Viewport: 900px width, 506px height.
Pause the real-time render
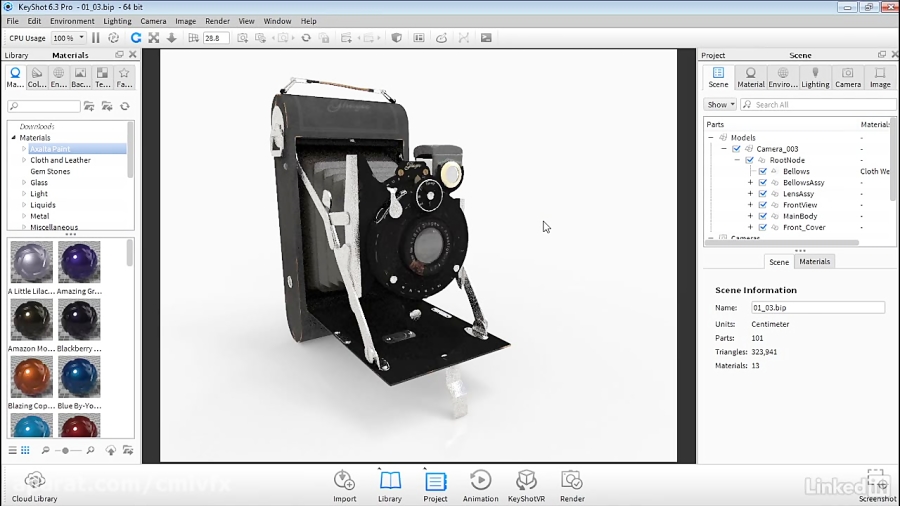tap(96, 38)
